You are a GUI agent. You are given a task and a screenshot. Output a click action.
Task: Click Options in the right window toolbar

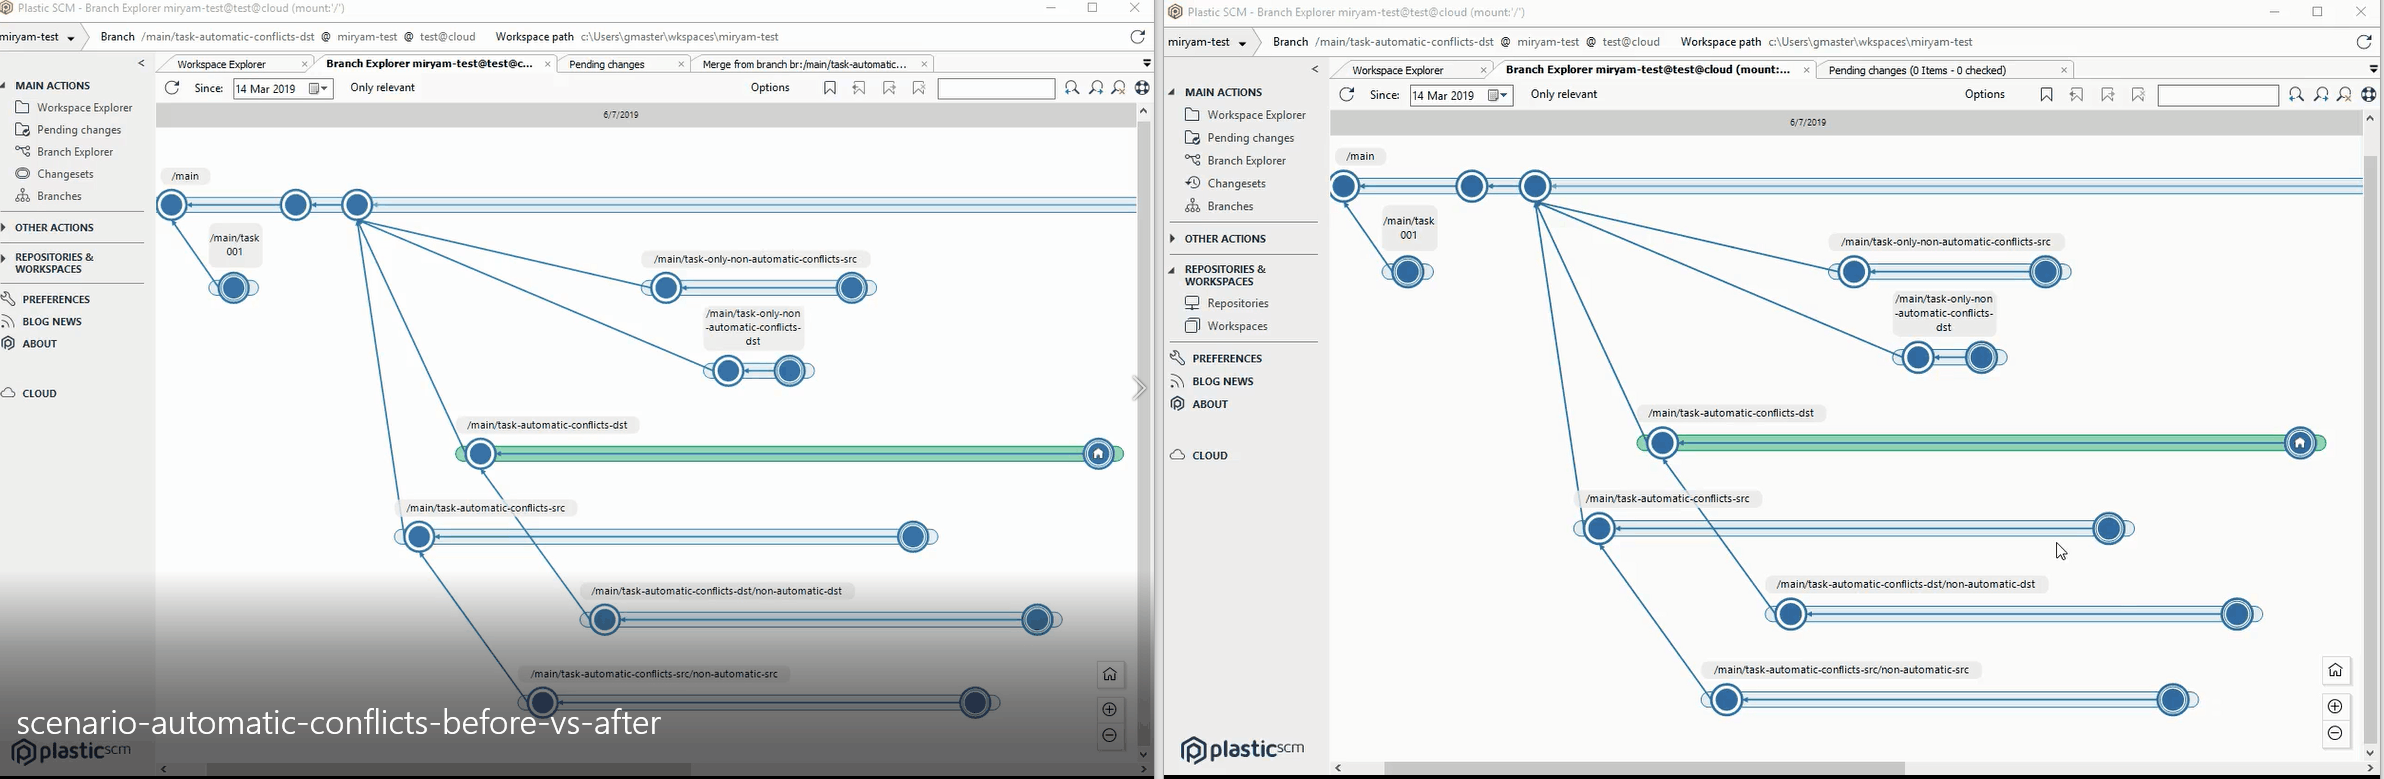[1984, 95]
